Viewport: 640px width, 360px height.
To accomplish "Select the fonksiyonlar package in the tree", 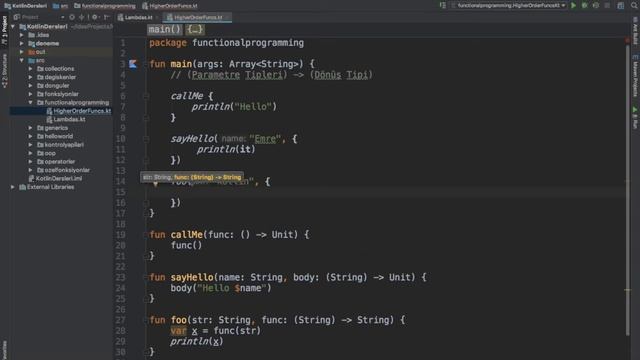I will 58,94.
